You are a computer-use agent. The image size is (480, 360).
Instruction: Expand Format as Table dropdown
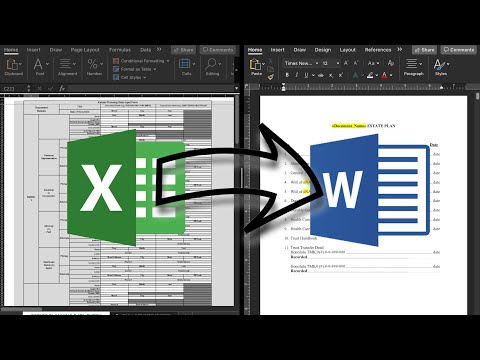(x=155, y=69)
